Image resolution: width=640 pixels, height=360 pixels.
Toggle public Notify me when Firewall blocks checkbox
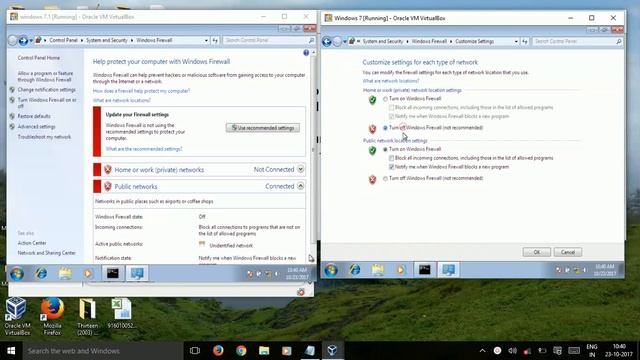tap(391, 167)
